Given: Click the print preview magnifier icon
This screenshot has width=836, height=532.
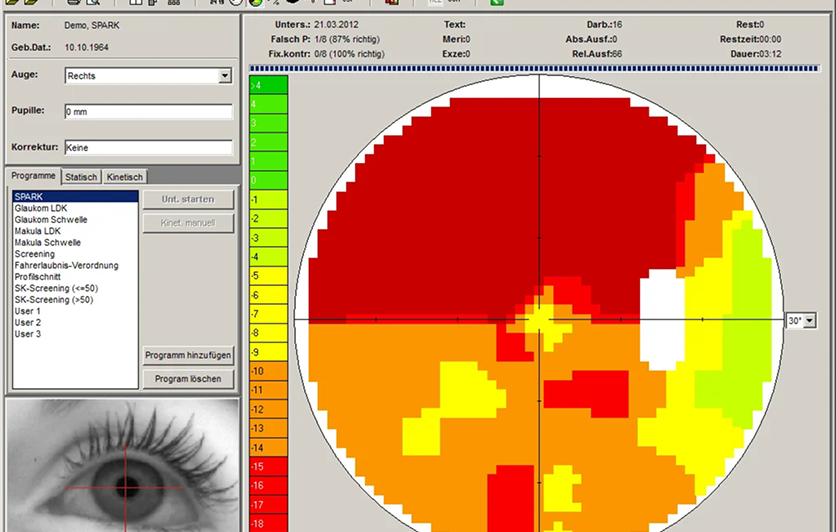Looking at the screenshot, I should coord(93,2).
